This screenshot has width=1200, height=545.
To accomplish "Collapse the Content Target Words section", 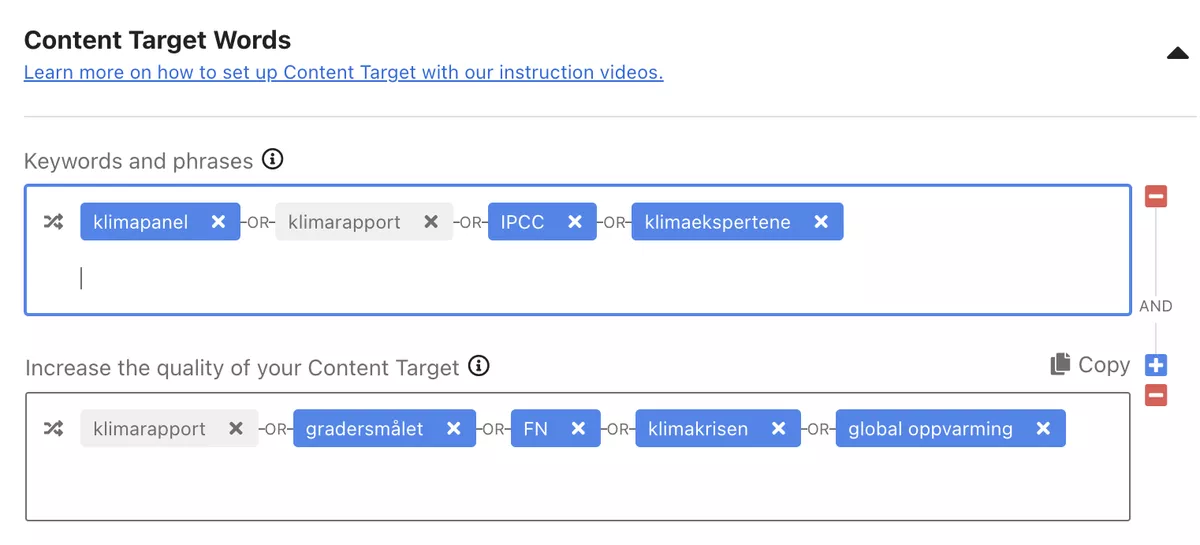I will pyautogui.click(x=1177, y=53).
